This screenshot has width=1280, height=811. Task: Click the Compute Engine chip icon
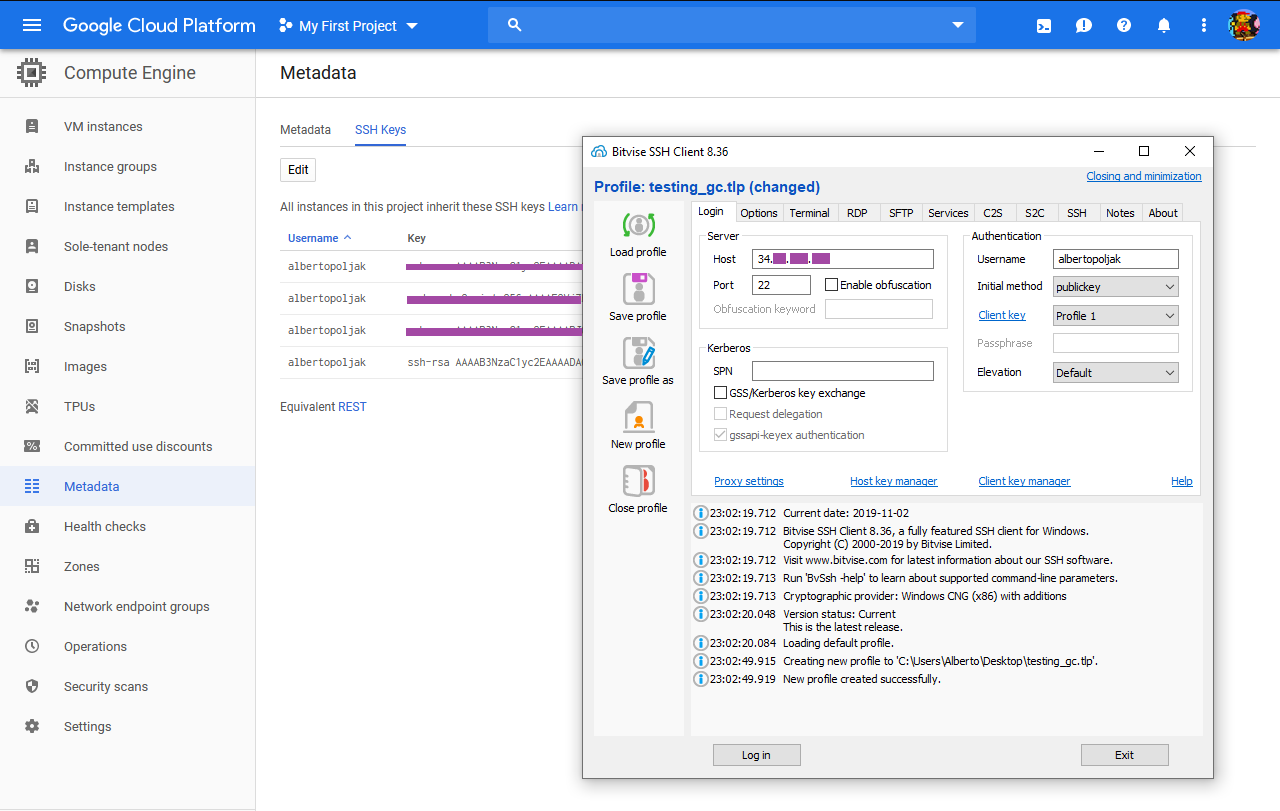tap(32, 73)
